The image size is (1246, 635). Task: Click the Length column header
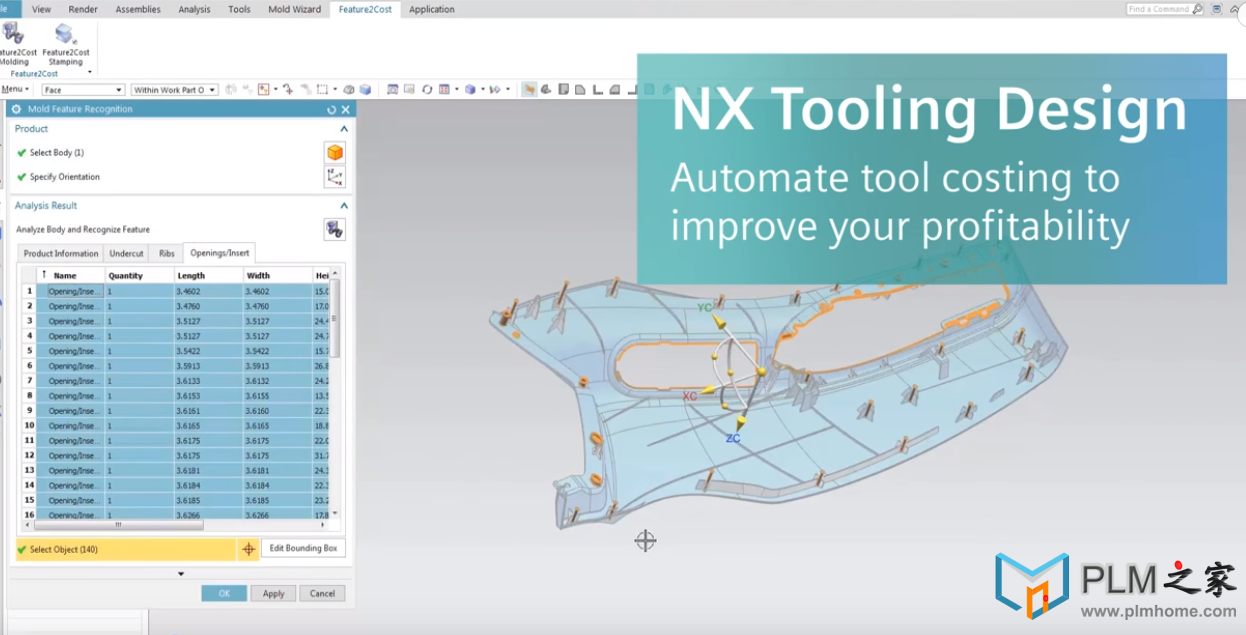coord(208,275)
